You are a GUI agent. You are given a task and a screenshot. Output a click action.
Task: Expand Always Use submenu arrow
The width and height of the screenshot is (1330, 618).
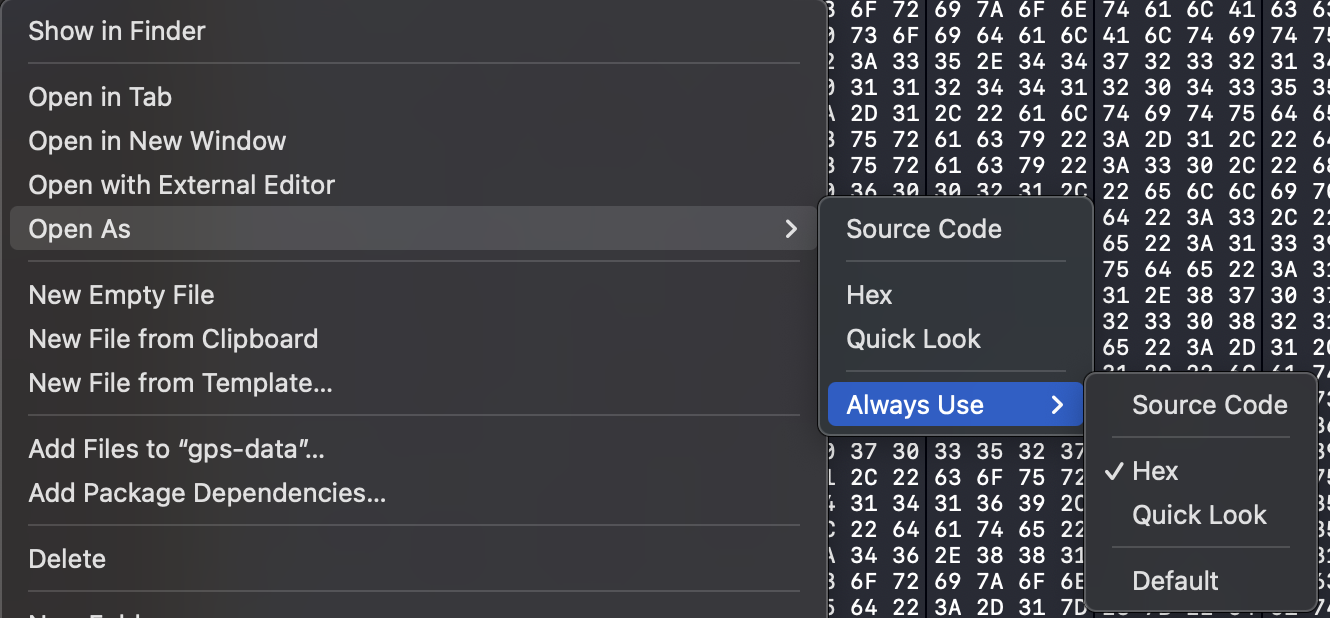pos(1057,405)
